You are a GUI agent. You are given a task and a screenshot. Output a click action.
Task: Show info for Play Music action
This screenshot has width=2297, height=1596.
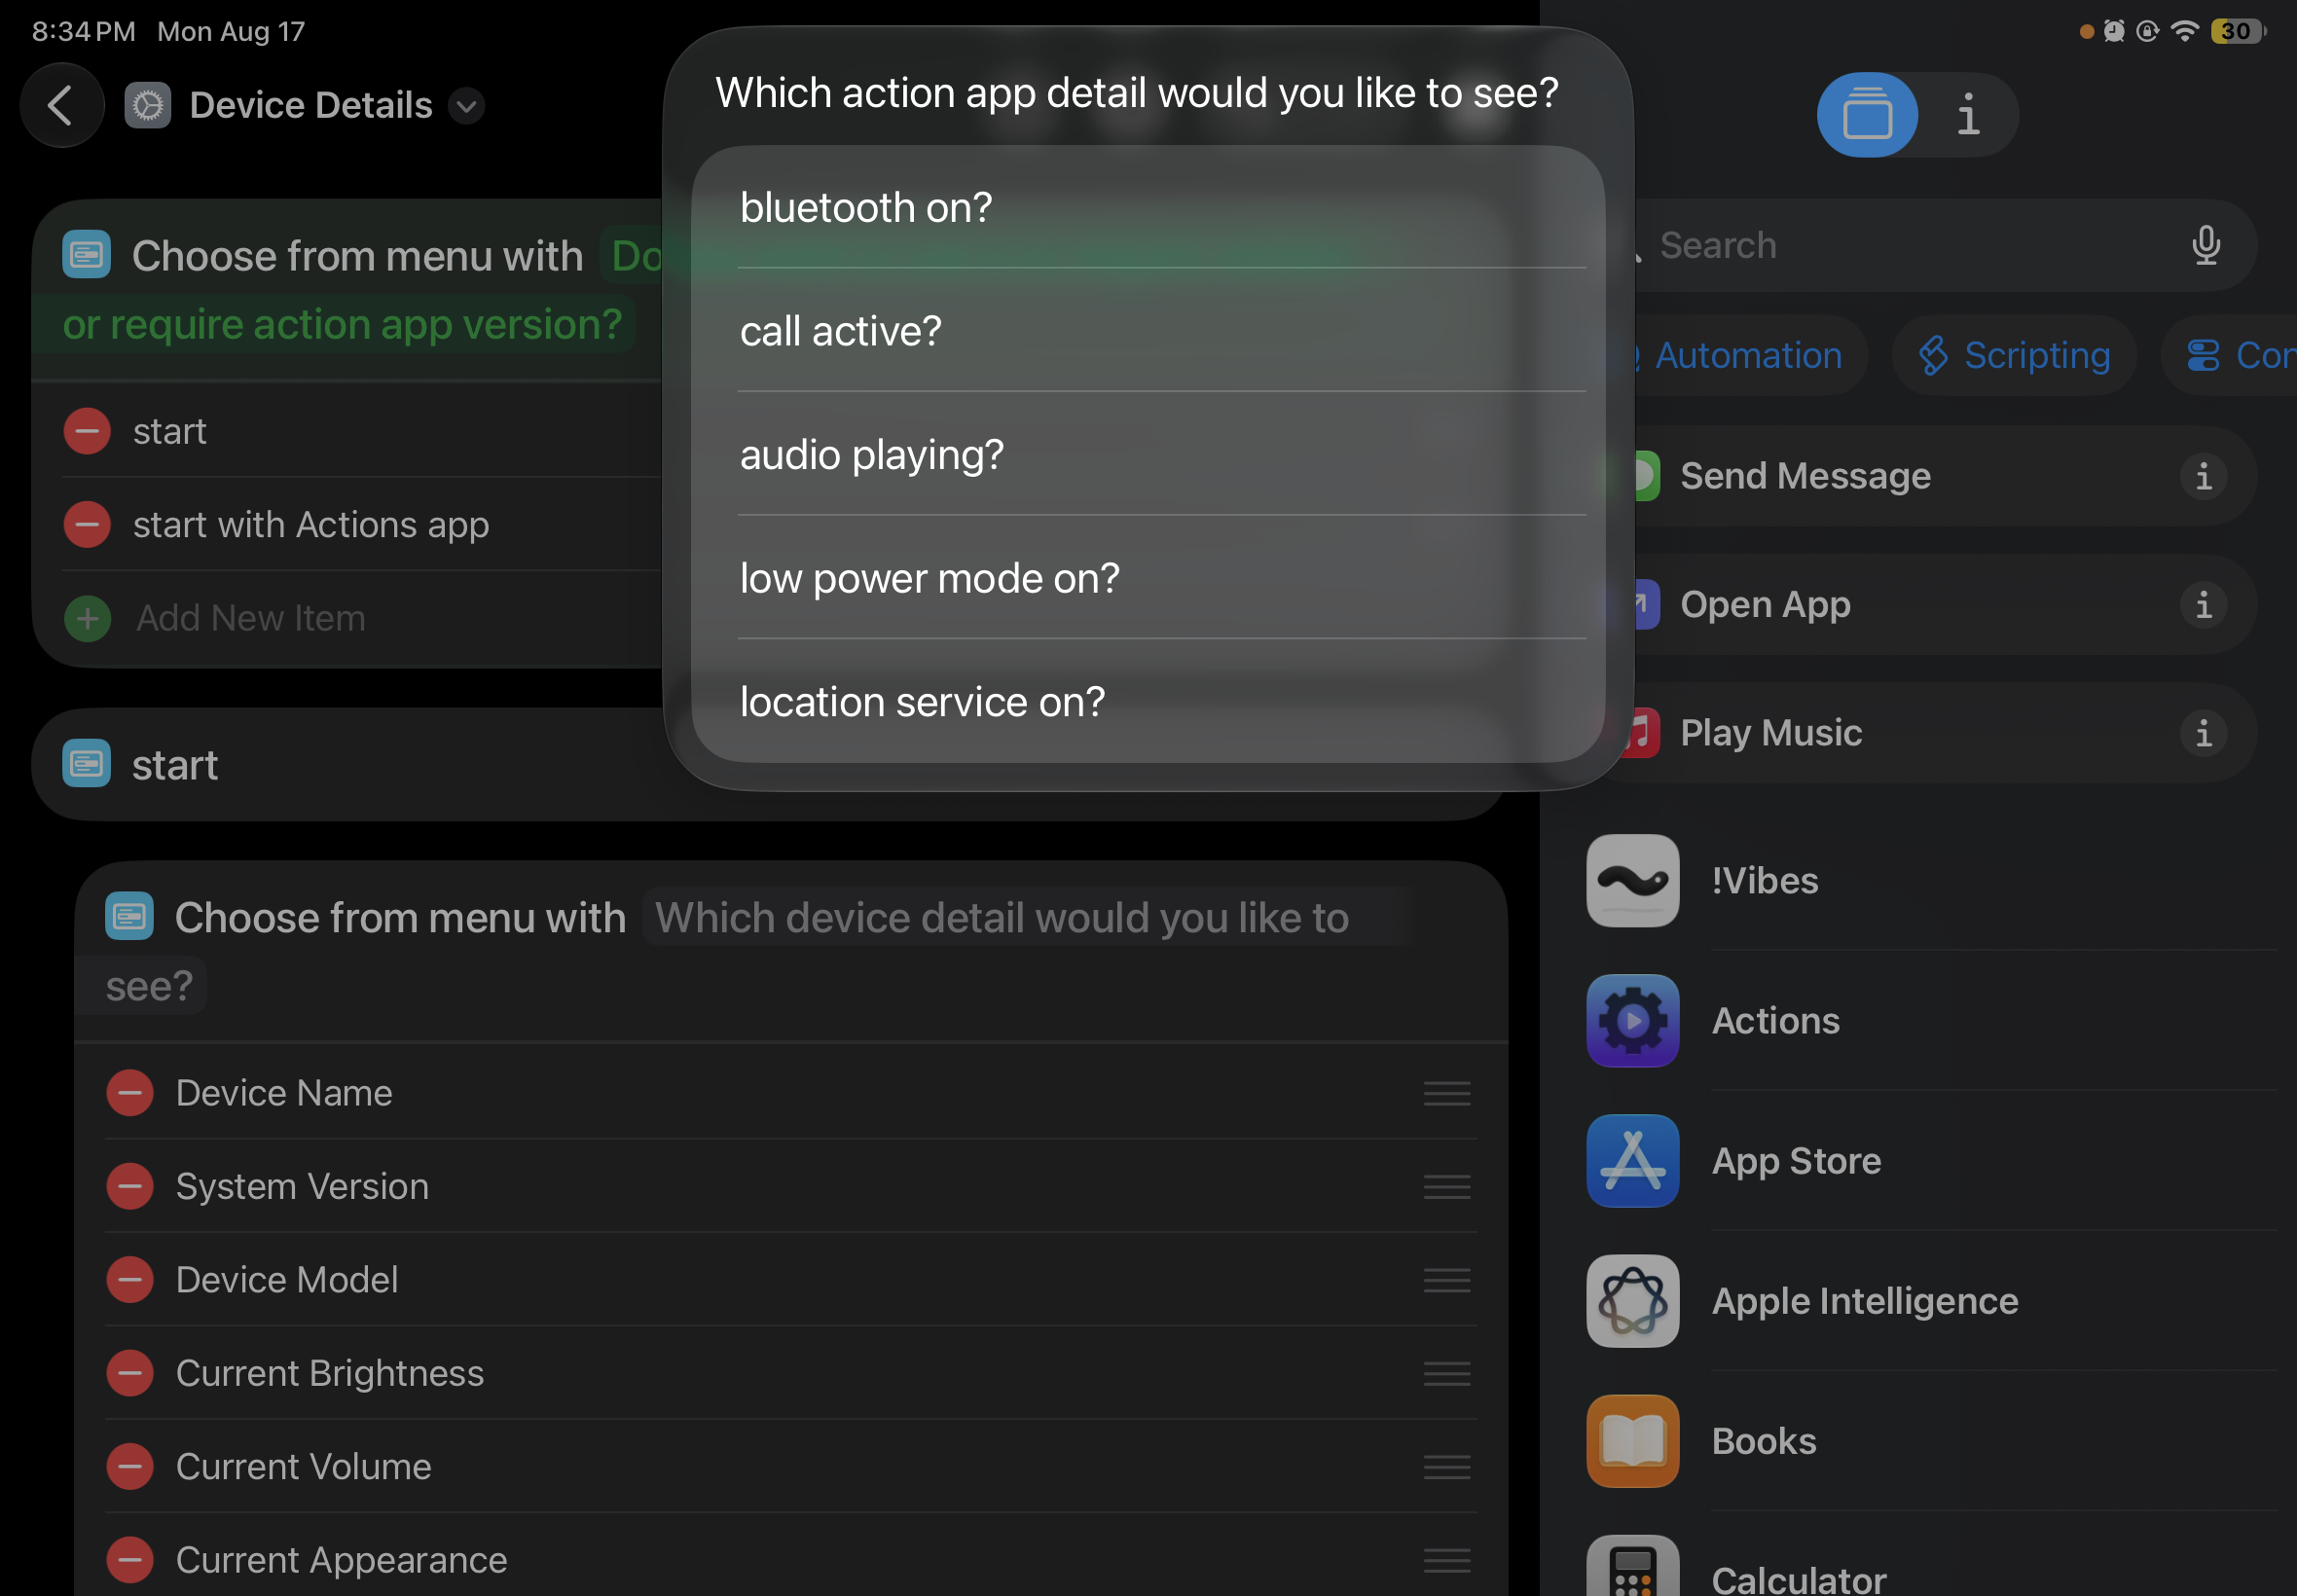click(2203, 733)
